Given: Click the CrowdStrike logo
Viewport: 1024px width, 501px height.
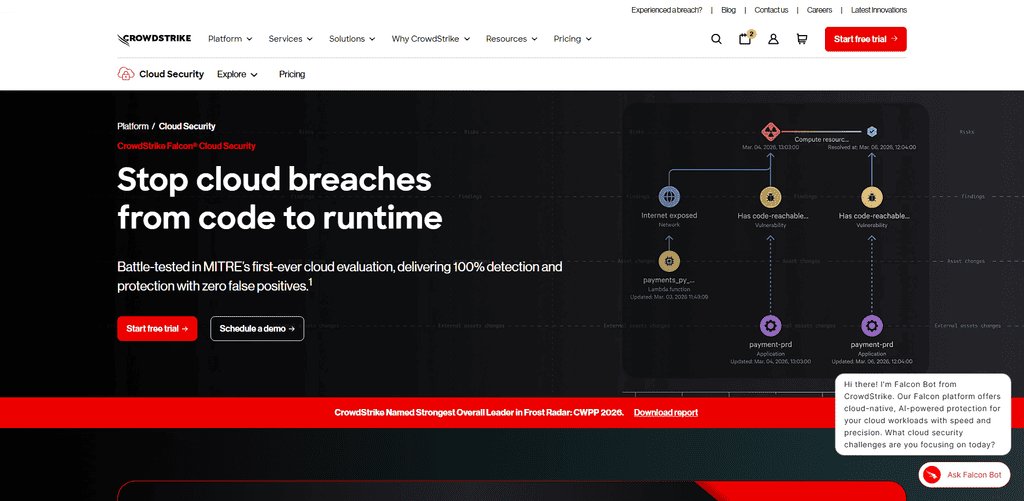Looking at the screenshot, I should pyautogui.click(x=154, y=39).
